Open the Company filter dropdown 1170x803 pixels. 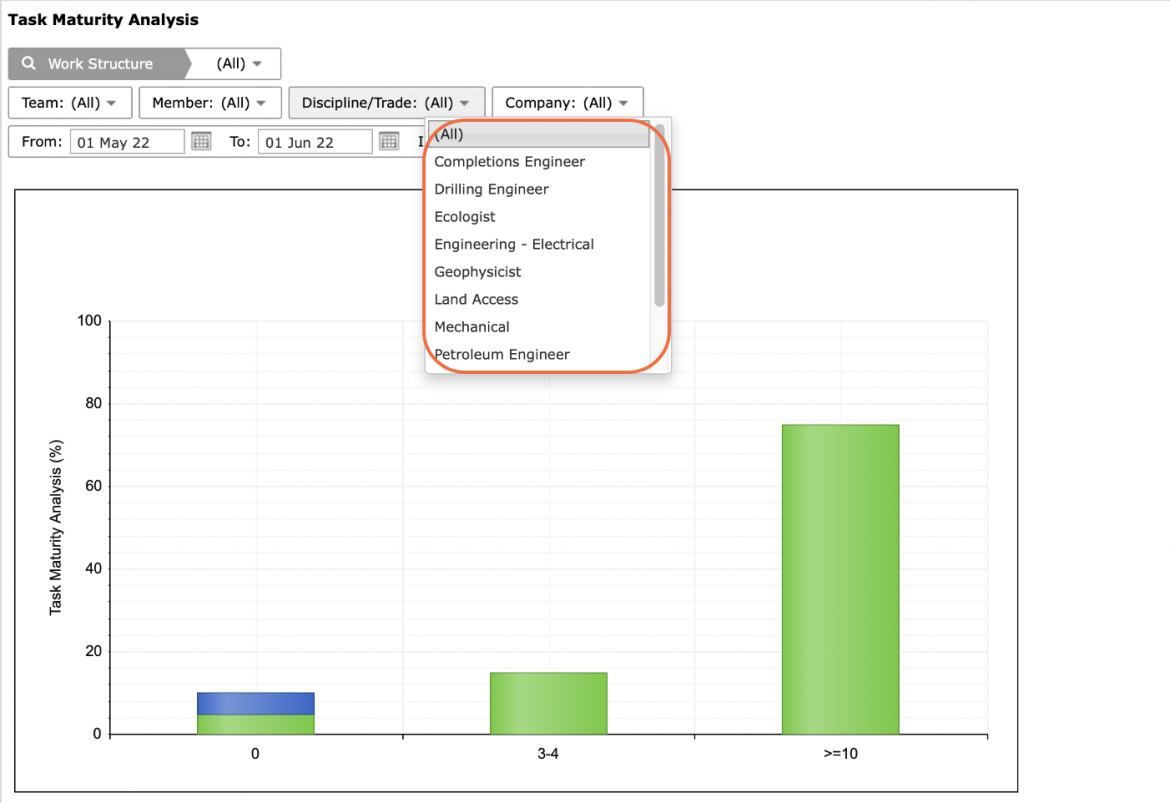click(567, 103)
